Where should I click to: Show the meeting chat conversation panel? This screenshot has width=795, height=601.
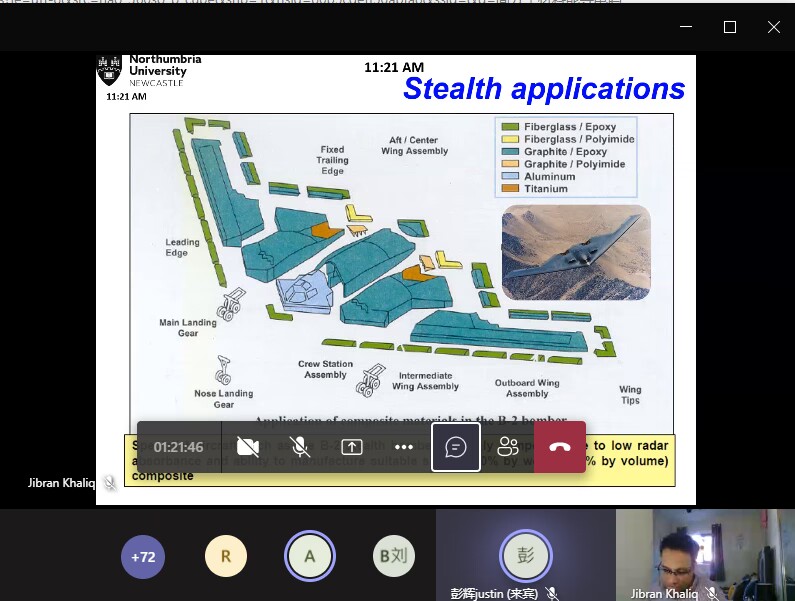(x=456, y=447)
